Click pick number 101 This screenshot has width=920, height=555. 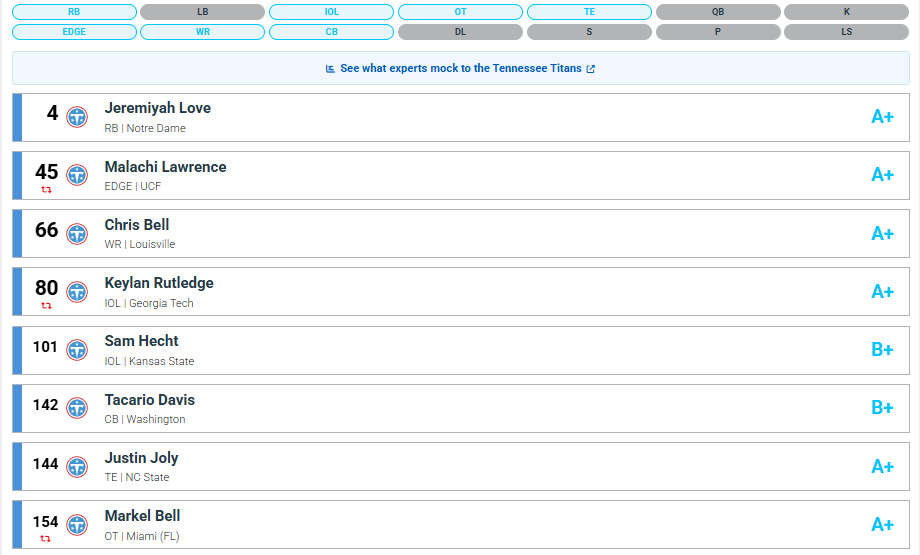45,347
